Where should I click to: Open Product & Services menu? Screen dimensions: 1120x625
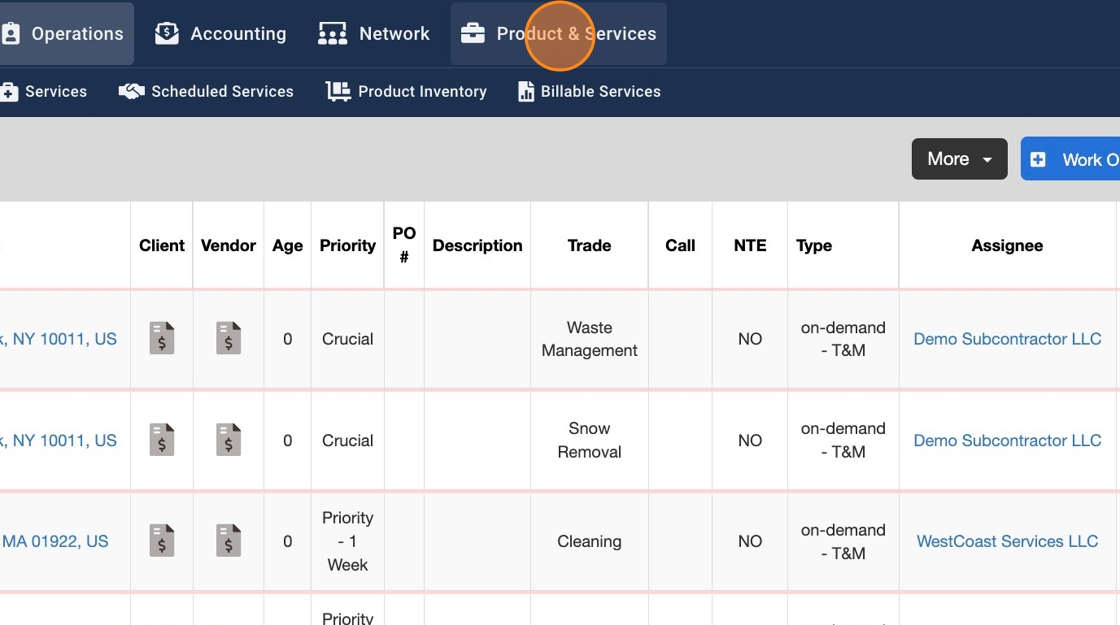pos(558,33)
